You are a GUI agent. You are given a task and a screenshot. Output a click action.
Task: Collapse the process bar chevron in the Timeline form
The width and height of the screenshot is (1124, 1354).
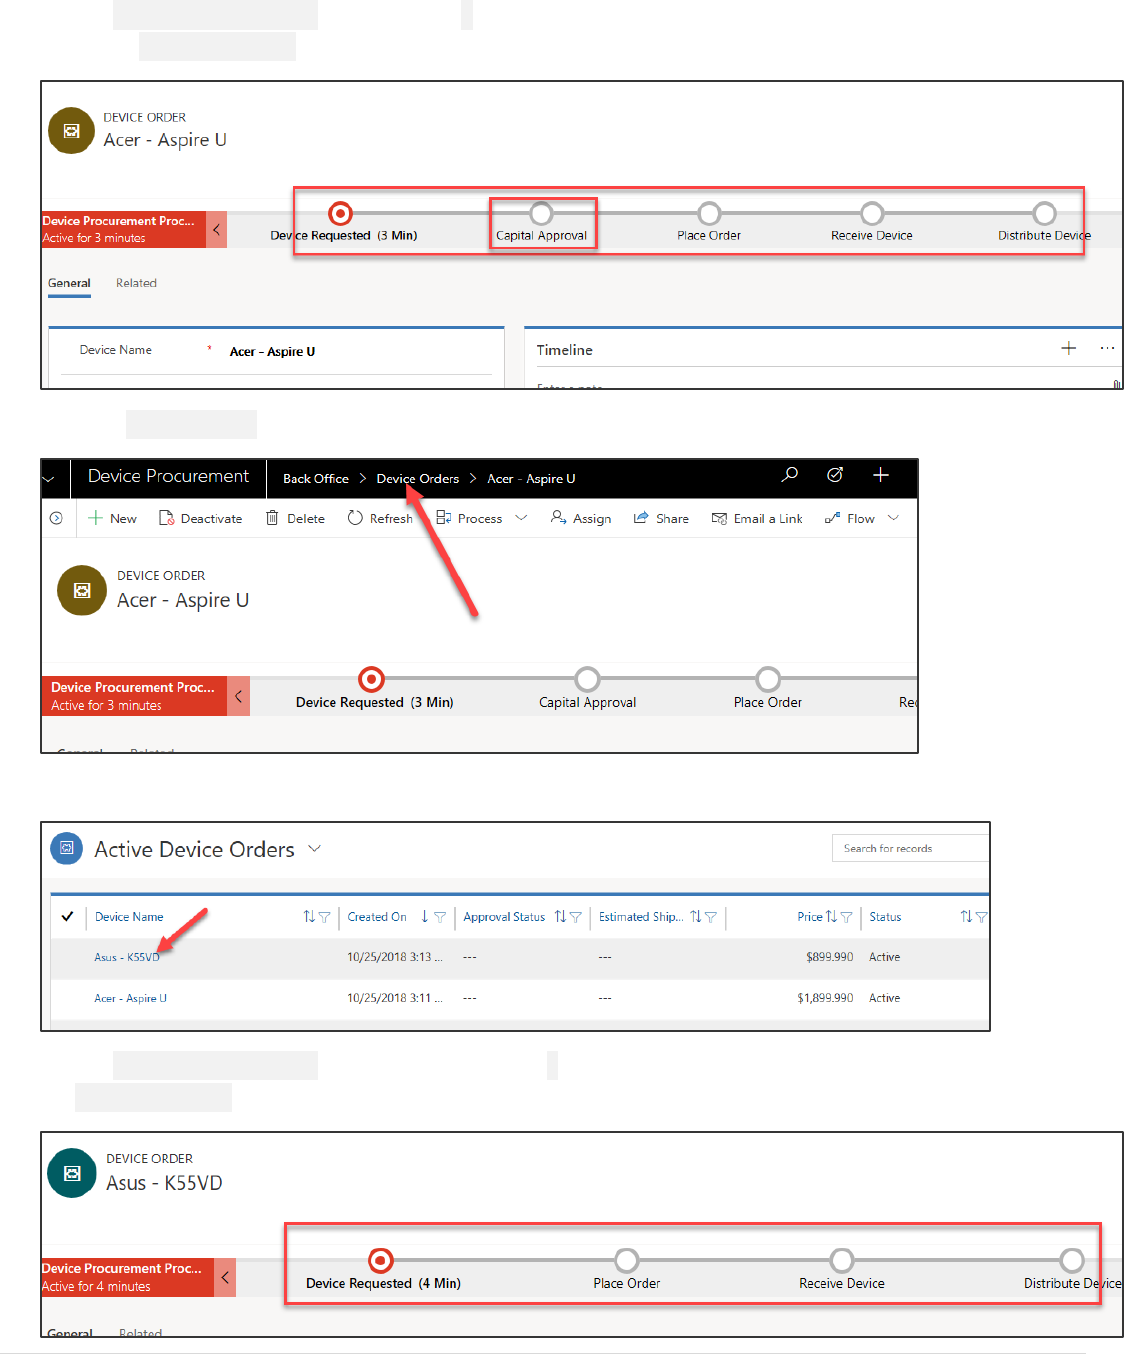(x=216, y=229)
